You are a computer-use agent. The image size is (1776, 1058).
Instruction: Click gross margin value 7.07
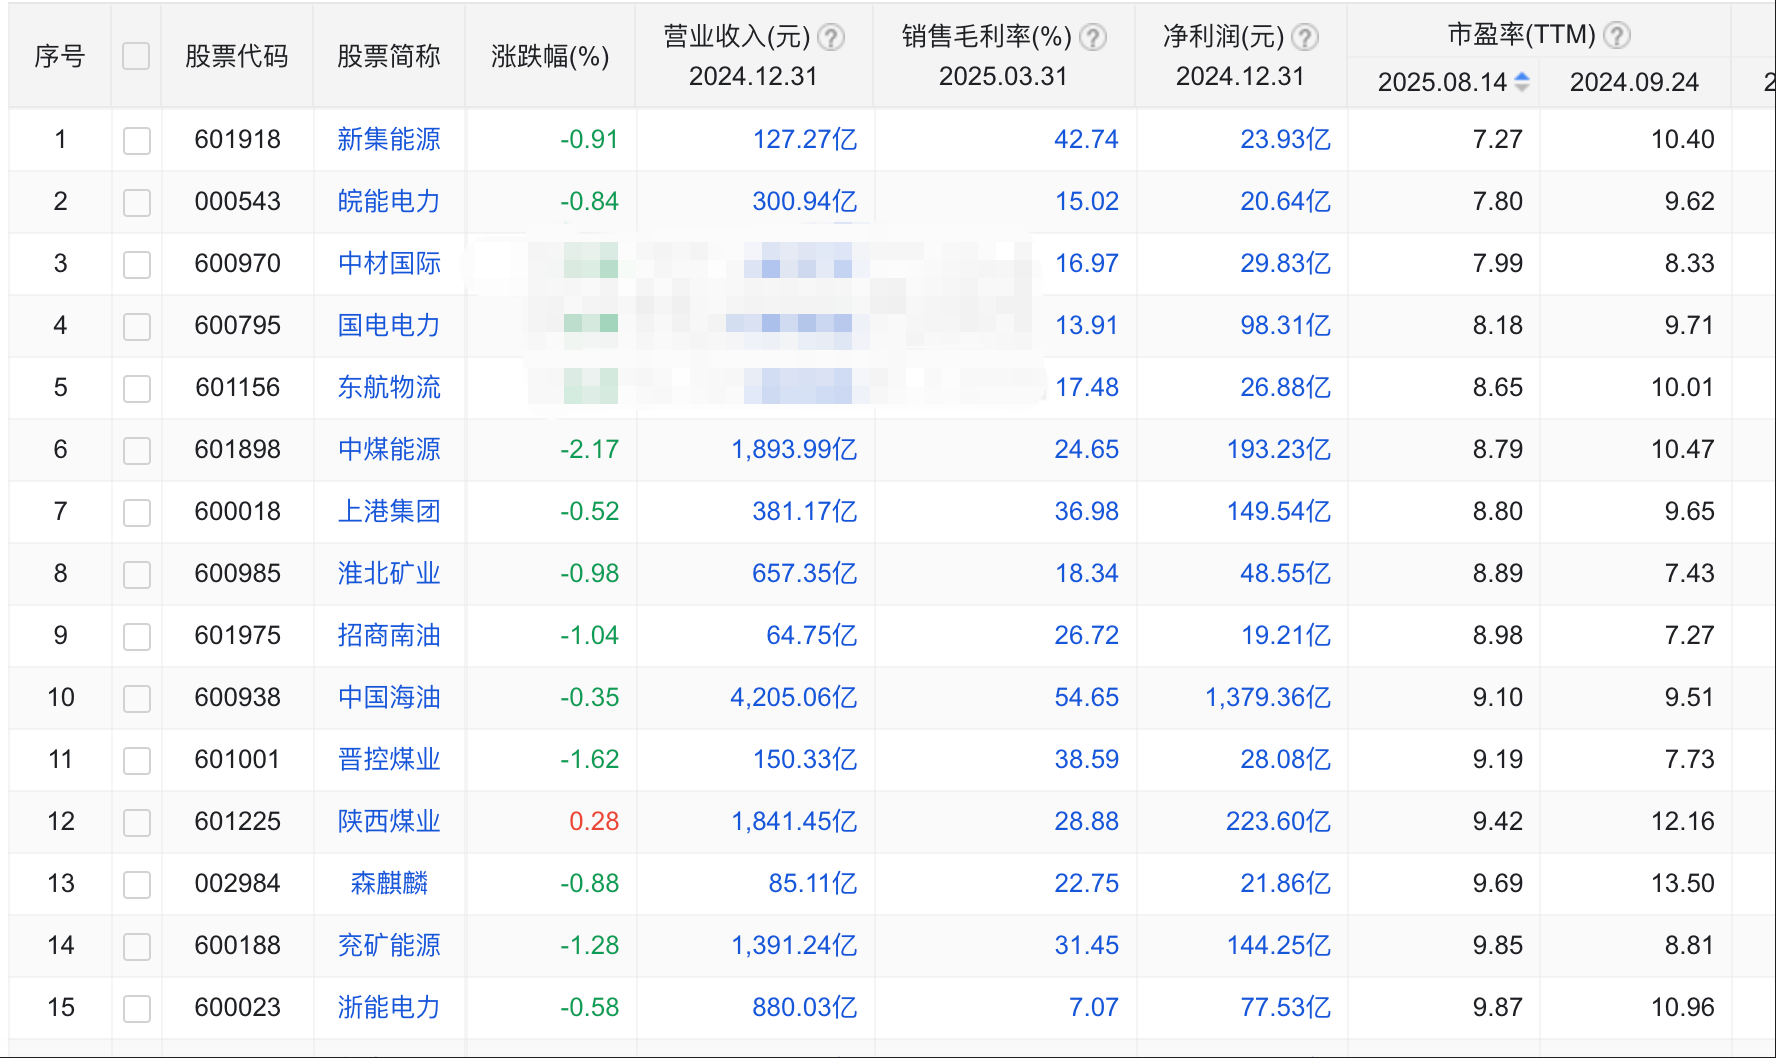tap(1094, 1007)
